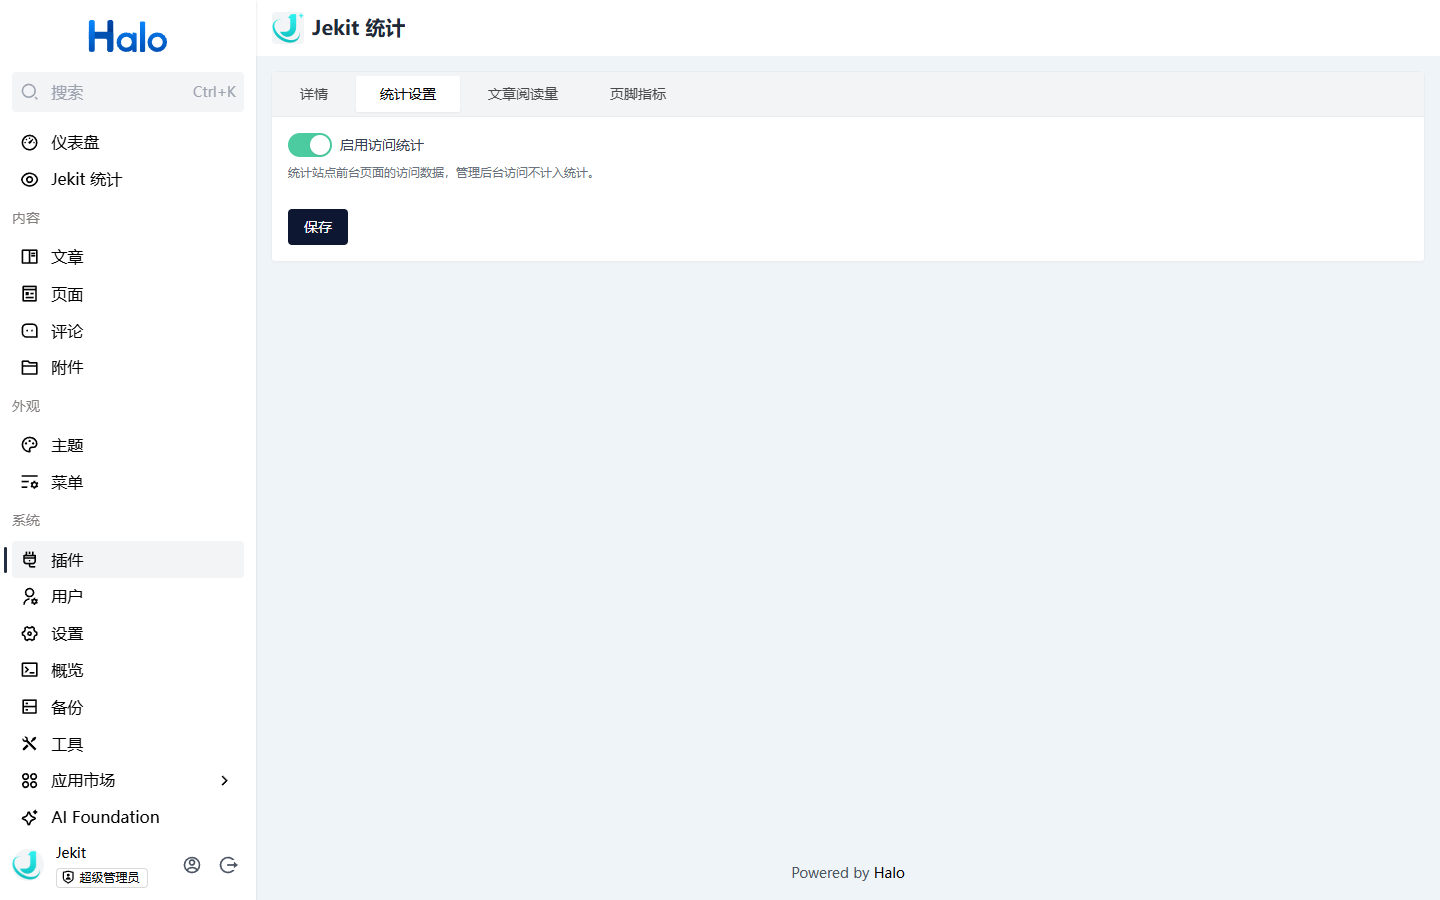Click the 插件 plugin plug icon
Viewport: 1440px width, 900px height.
30,560
